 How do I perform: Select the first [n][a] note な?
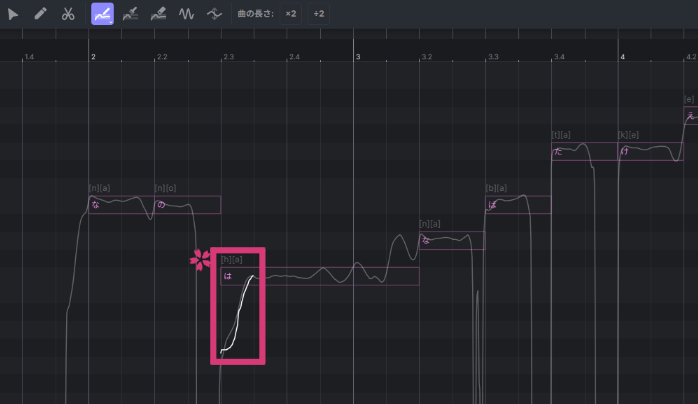120,205
